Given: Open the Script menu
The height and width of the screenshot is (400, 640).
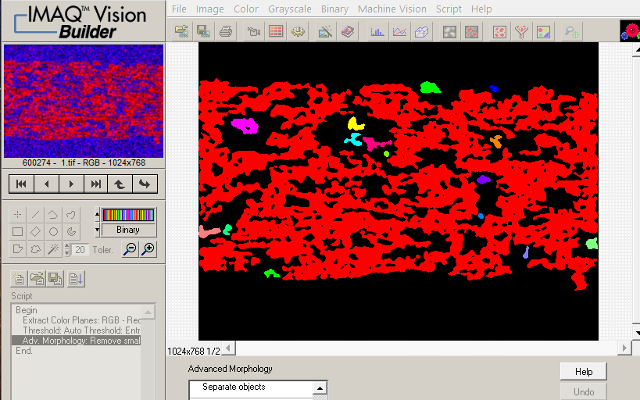Looking at the screenshot, I should click(449, 9).
